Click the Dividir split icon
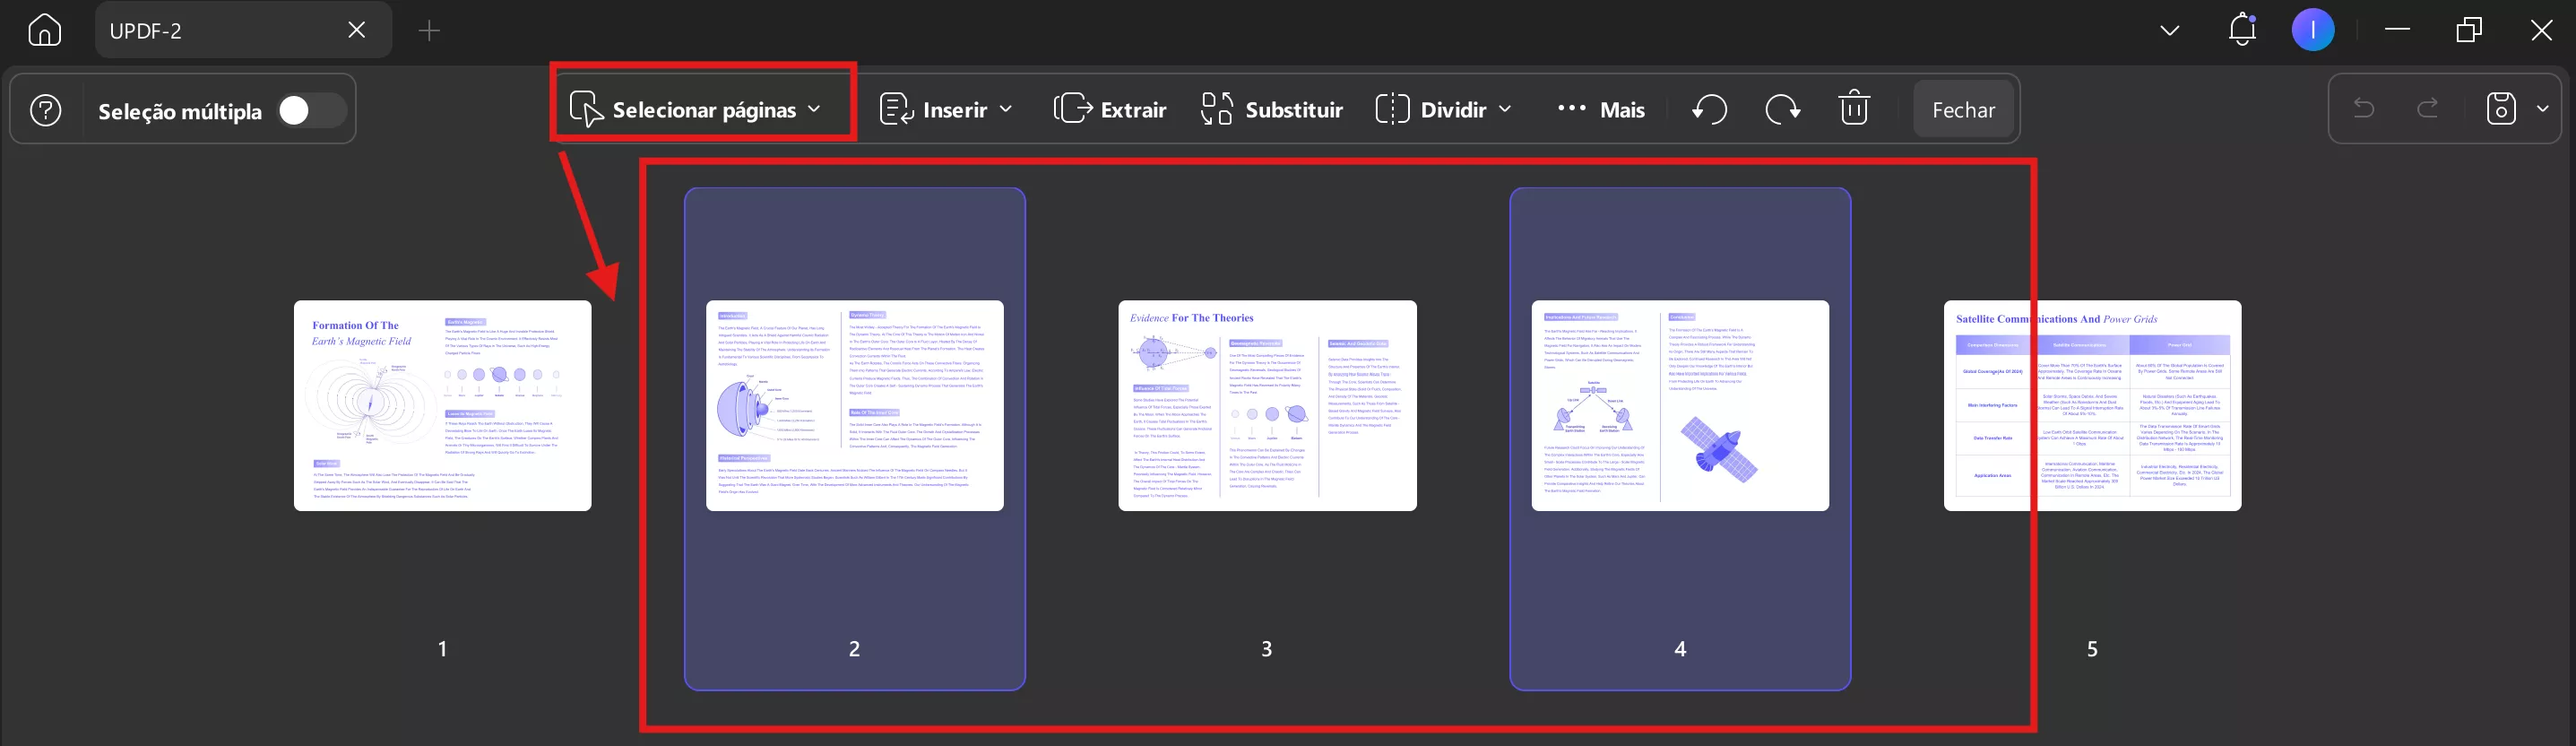The width and height of the screenshot is (2576, 746). pyautogui.click(x=1392, y=109)
